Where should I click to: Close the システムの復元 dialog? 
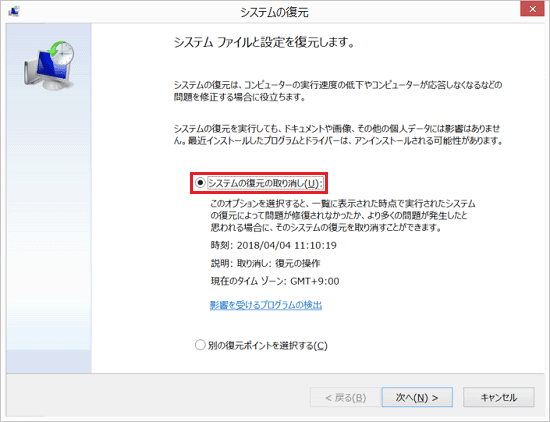tap(532, 9)
